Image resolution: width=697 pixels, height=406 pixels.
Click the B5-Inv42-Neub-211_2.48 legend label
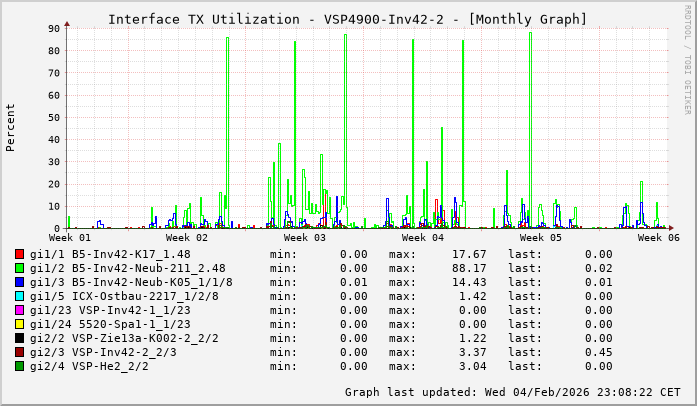148,268
